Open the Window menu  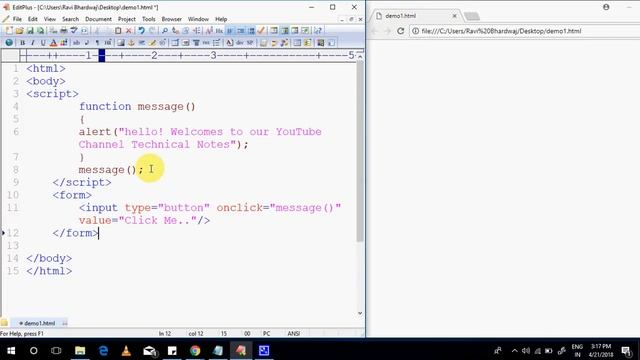(x=198, y=19)
